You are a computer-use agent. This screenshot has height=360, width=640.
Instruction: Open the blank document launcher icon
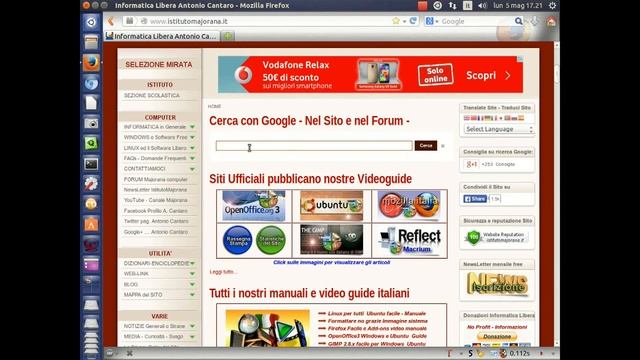coord(91,103)
